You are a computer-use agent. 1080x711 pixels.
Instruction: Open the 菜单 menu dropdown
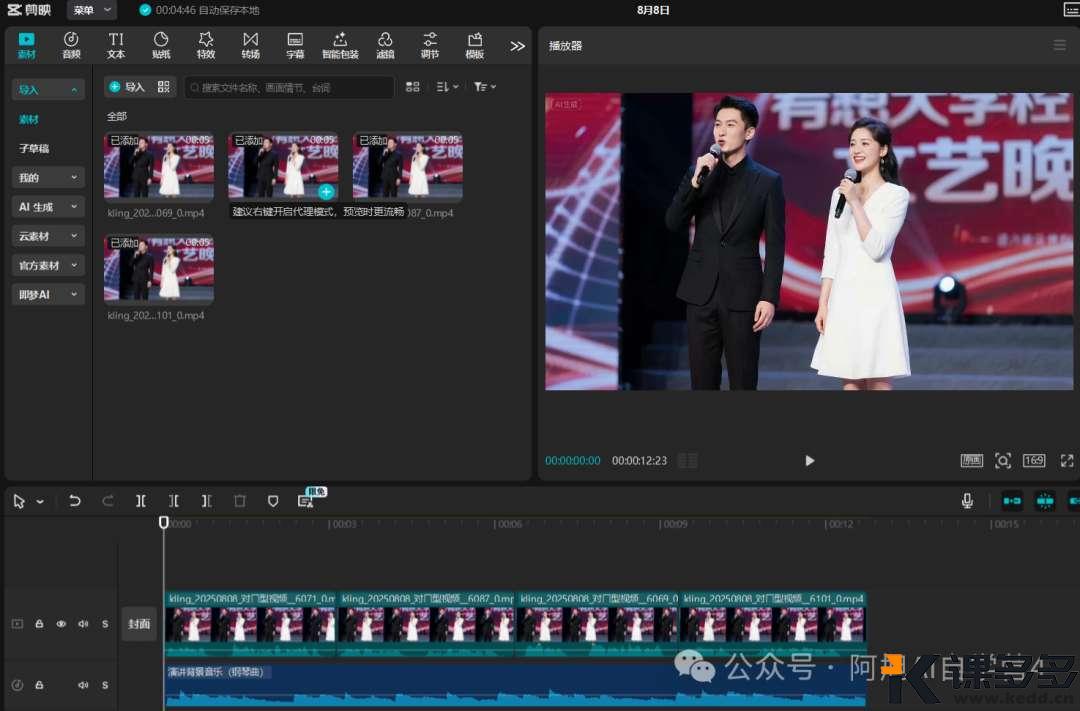(92, 10)
